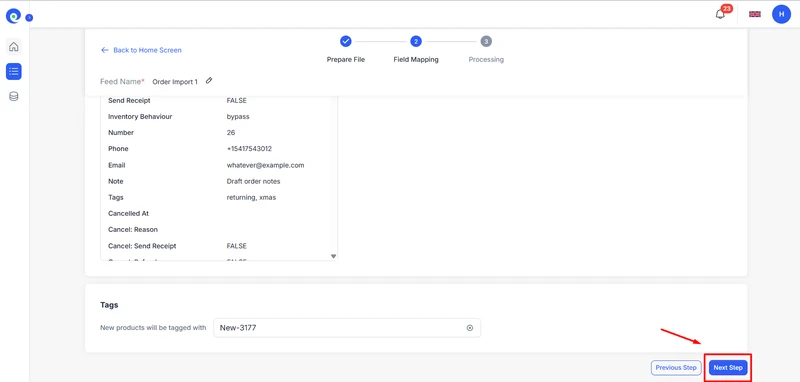
Task: Open user avatar H menu
Action: coord(781,14)
